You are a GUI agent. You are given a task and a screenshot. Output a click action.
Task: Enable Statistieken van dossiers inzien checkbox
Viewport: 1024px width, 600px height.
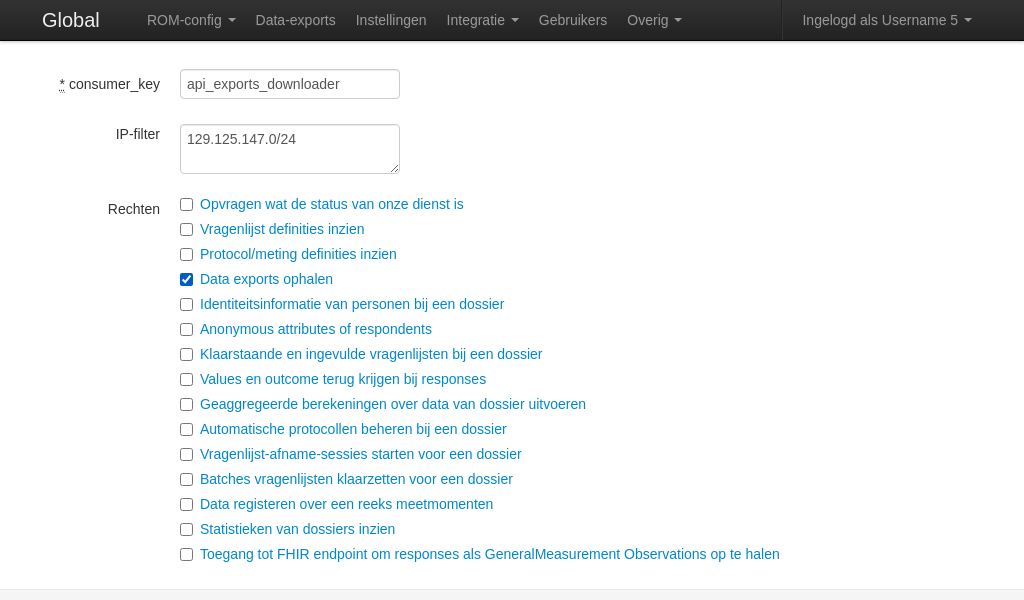click(x=187, y=530)
